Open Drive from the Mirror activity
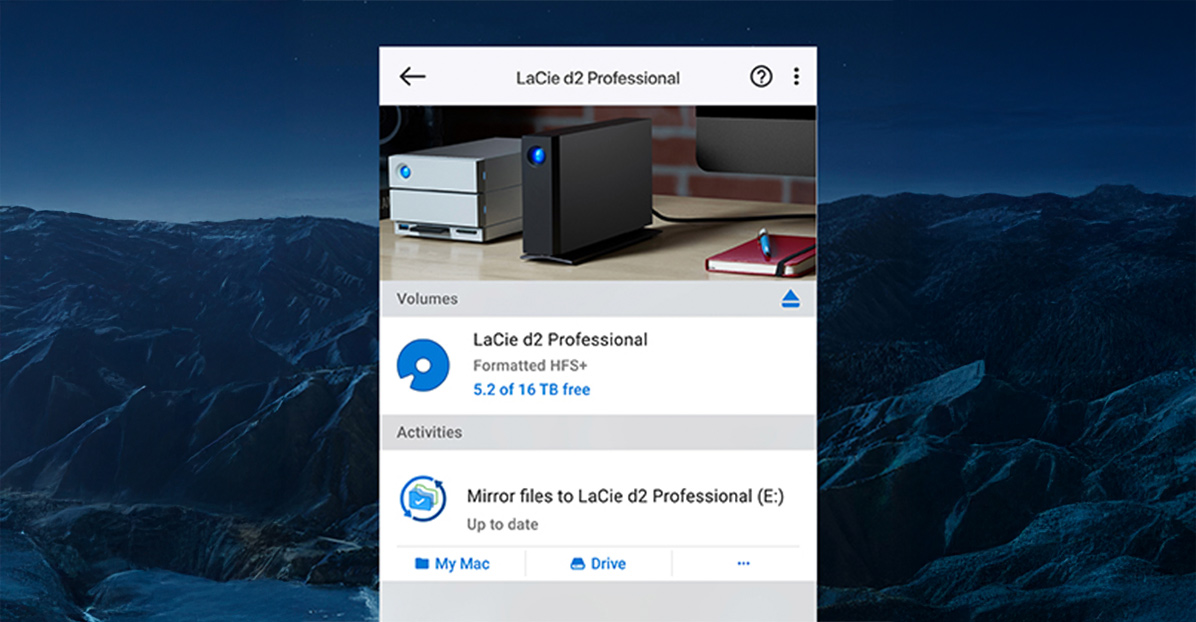This screenshot has height=622, width=1196. pyautogui.click(x=597, y=563)
